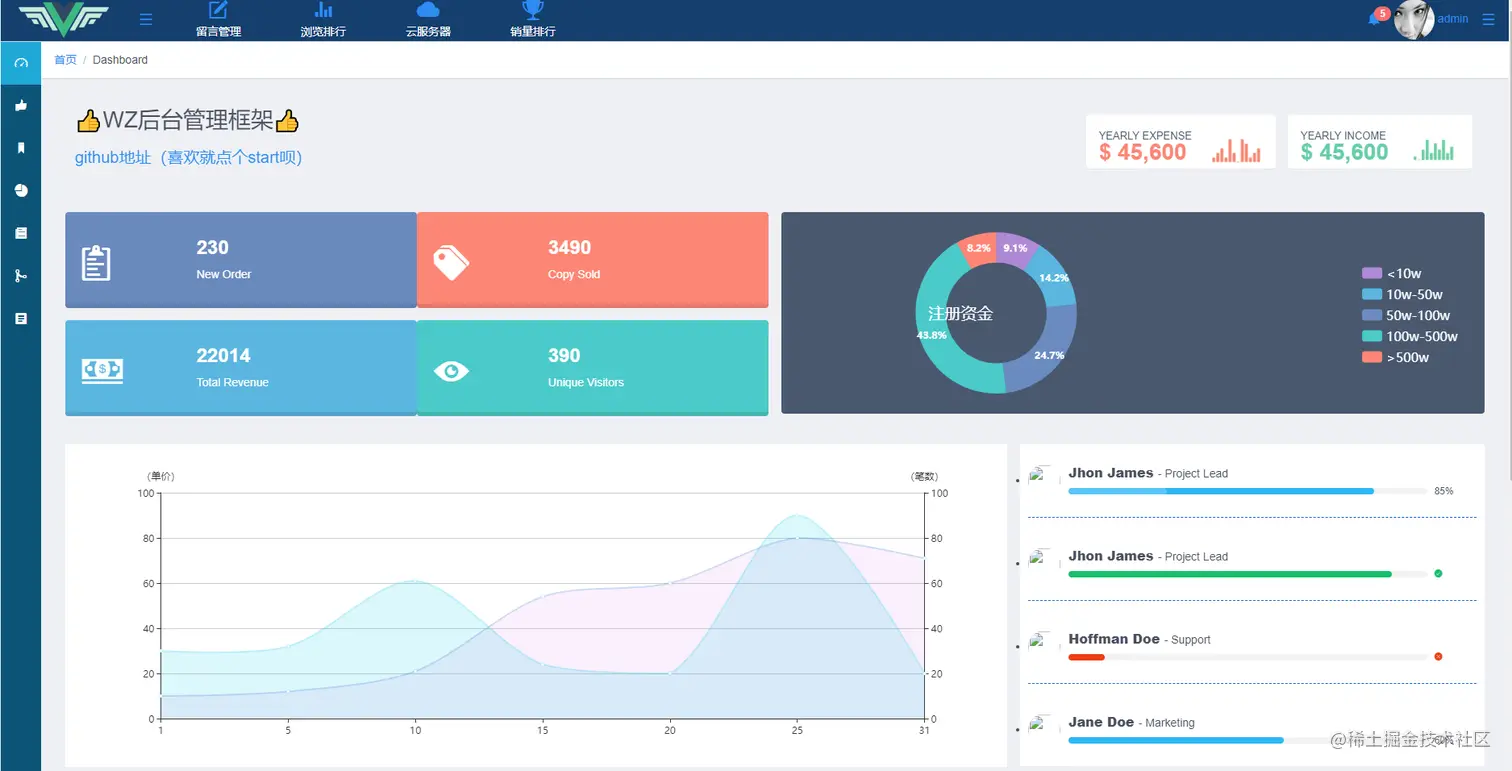Click the (笔数) right axis label
The height and width of the screenshot is (771, 1512).
pos(924,476)
